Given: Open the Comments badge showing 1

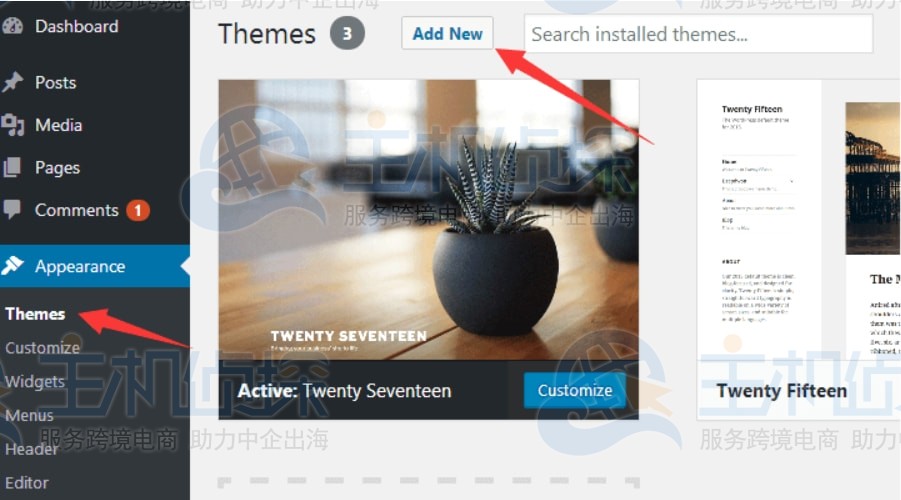Looking at the screenshot, I should pyautogui.click(x=138, y=210).
